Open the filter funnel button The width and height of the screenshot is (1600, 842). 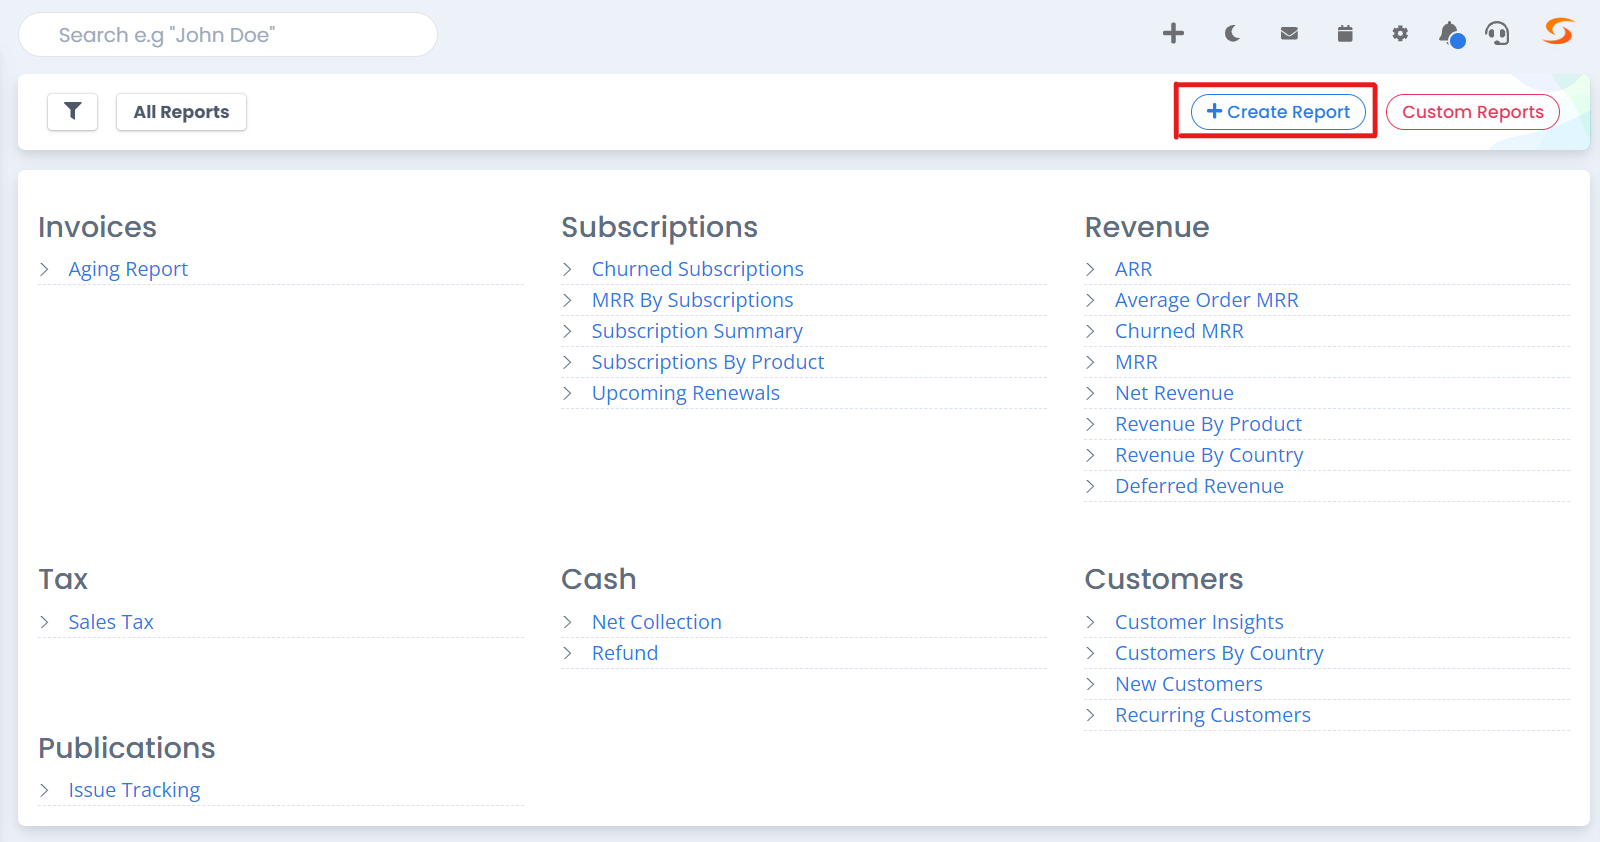[x=72, y=112]
